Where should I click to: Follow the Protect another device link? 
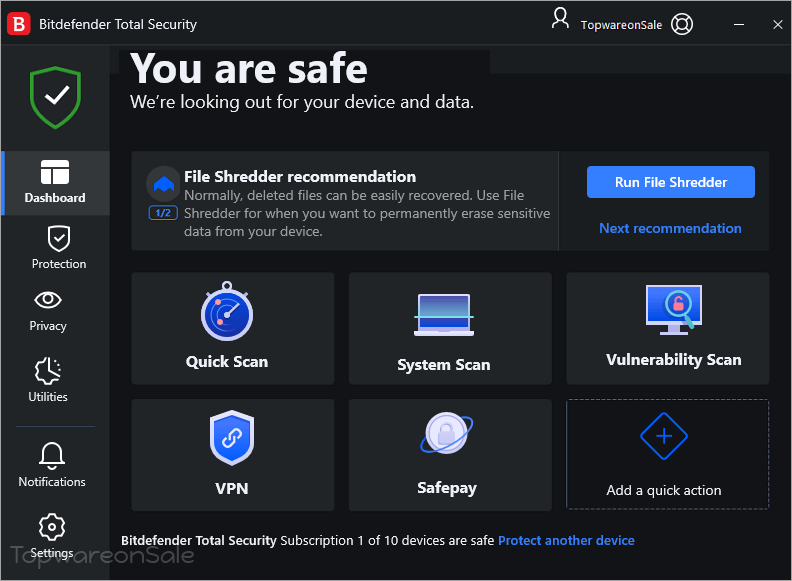tap(566, 541)
